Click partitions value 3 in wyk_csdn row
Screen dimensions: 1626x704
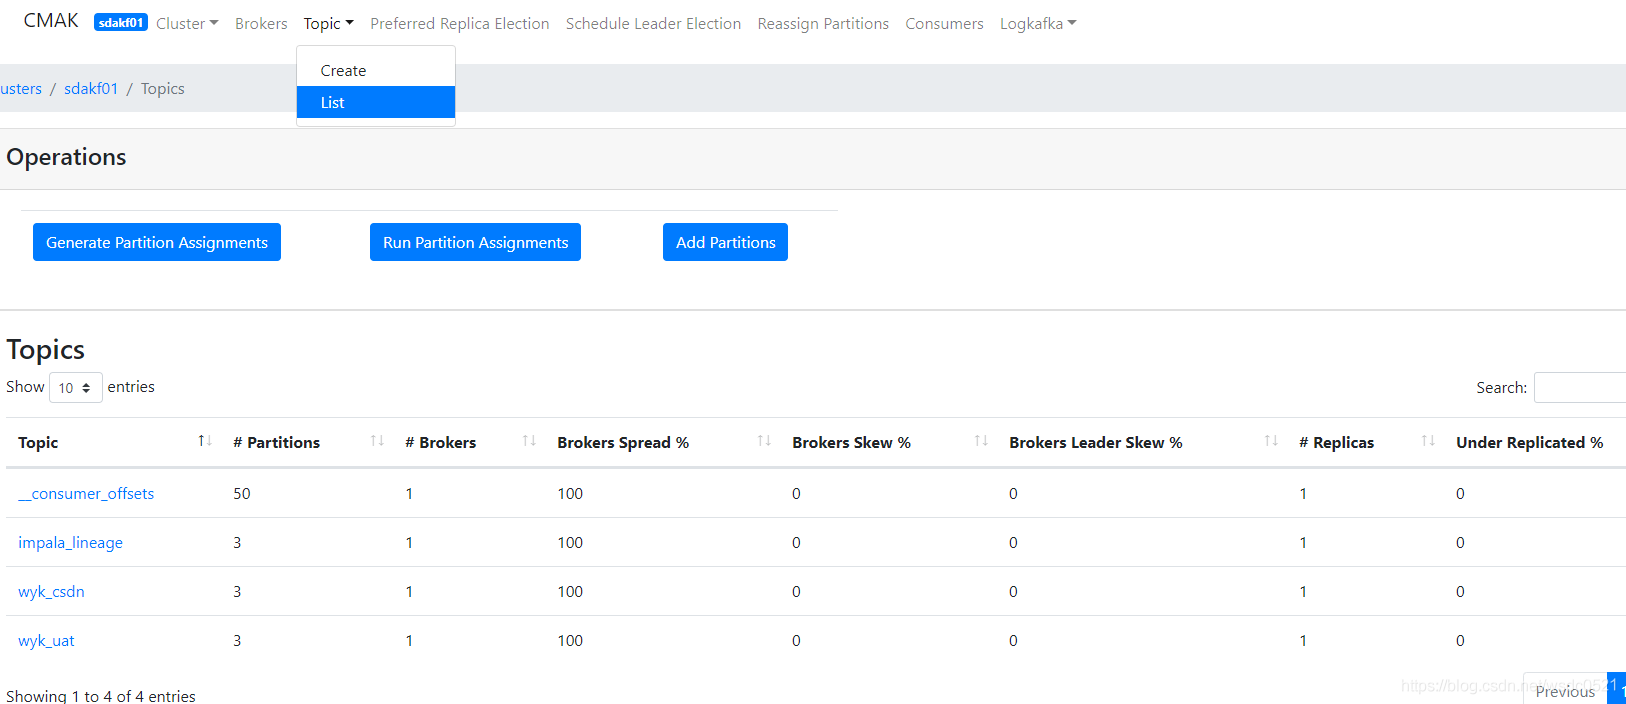pyautogui.click(x=237, y=591)
